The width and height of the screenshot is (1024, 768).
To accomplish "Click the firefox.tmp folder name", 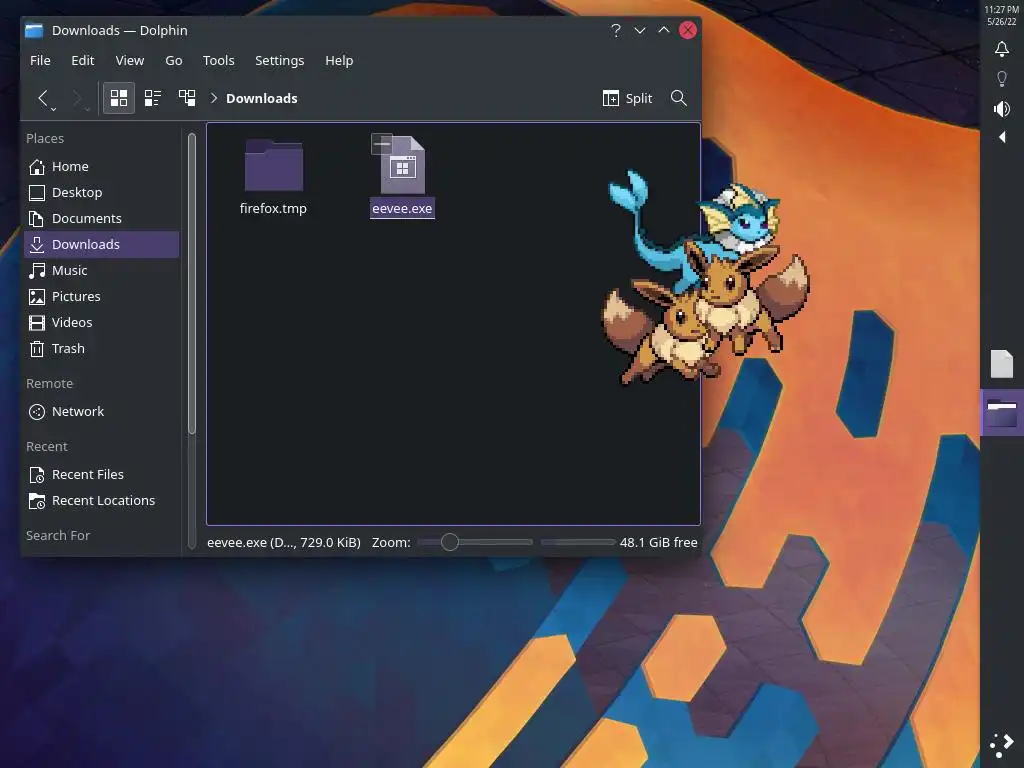I will click(x=273, y=208).
